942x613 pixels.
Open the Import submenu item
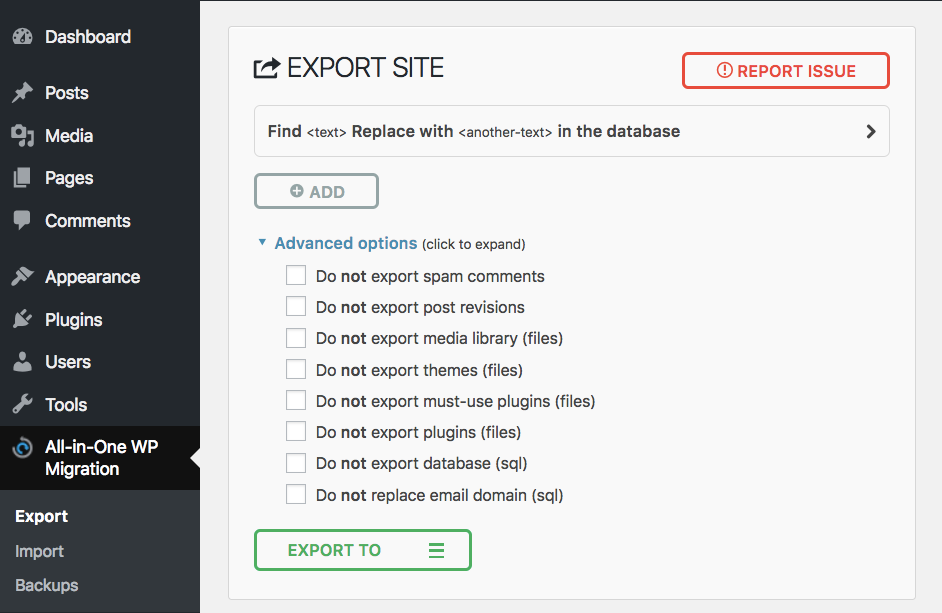point(40,551)
